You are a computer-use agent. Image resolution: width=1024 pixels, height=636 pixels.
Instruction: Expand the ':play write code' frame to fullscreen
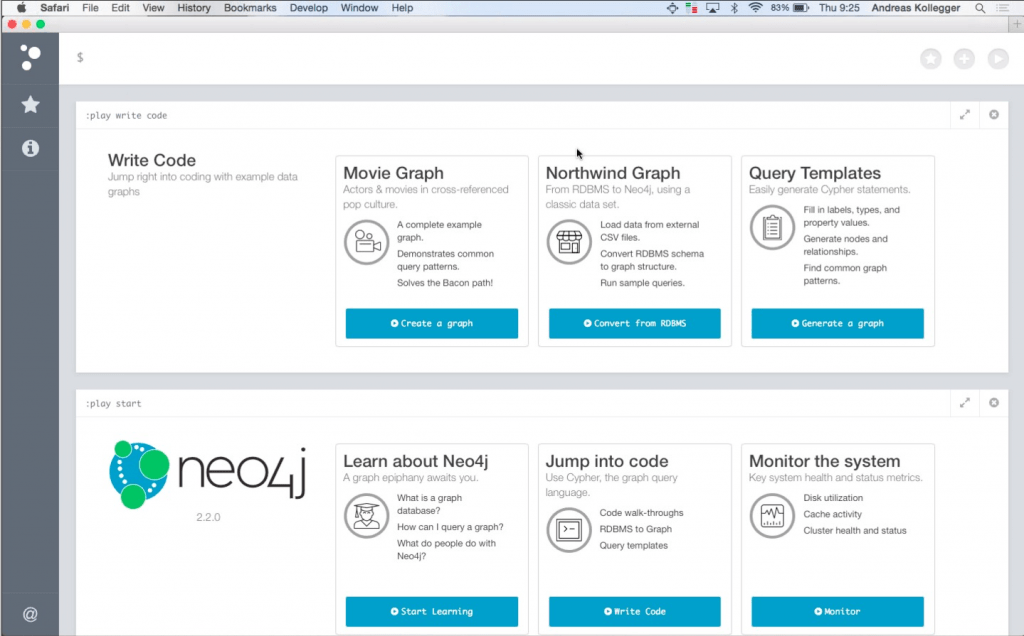coord(965,115)
